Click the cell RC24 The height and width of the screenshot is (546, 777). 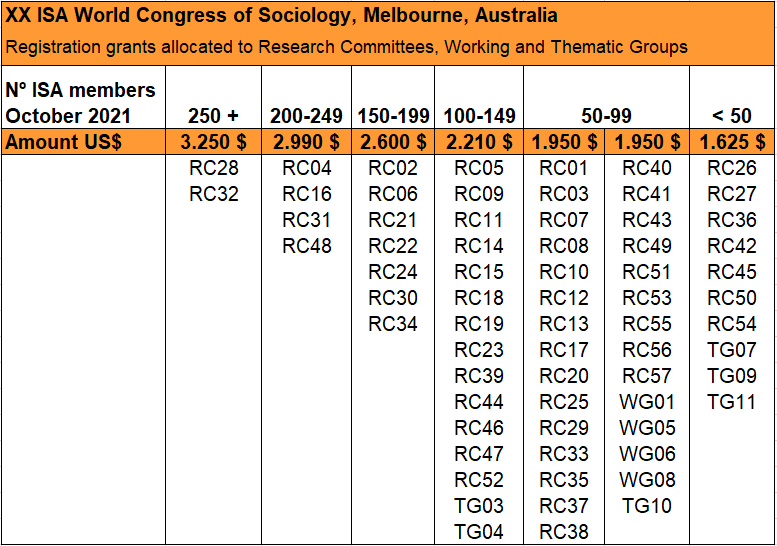(x=393, y=272)
